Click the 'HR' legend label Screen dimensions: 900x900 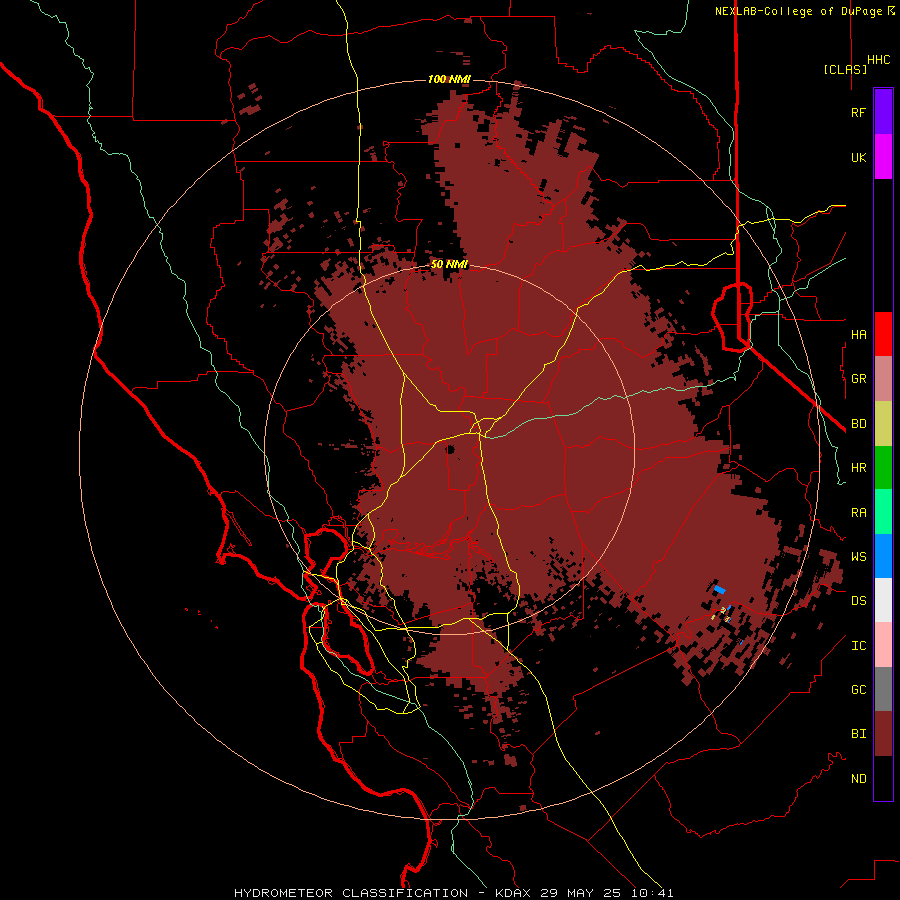tap(859, 468)
